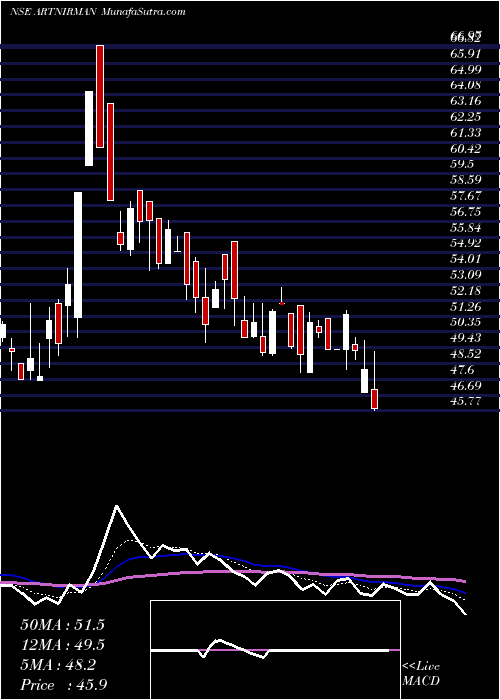Click the NSE ARTNIRMAN MunafaSutra.com title text

tap(97, 12)
